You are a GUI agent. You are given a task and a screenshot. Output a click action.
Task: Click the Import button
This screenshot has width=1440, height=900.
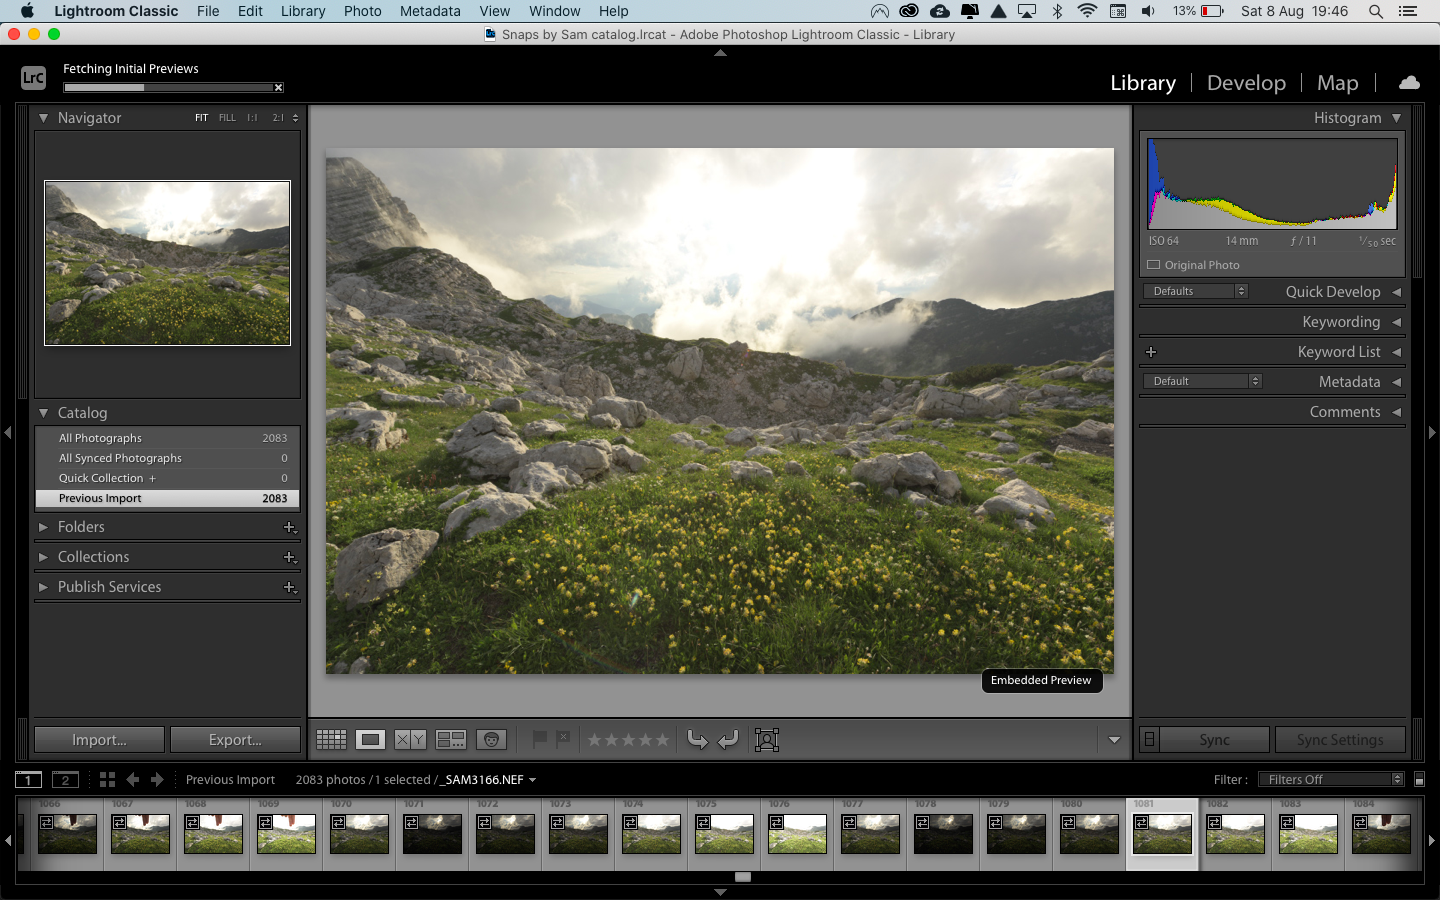(x=99, y=740)
